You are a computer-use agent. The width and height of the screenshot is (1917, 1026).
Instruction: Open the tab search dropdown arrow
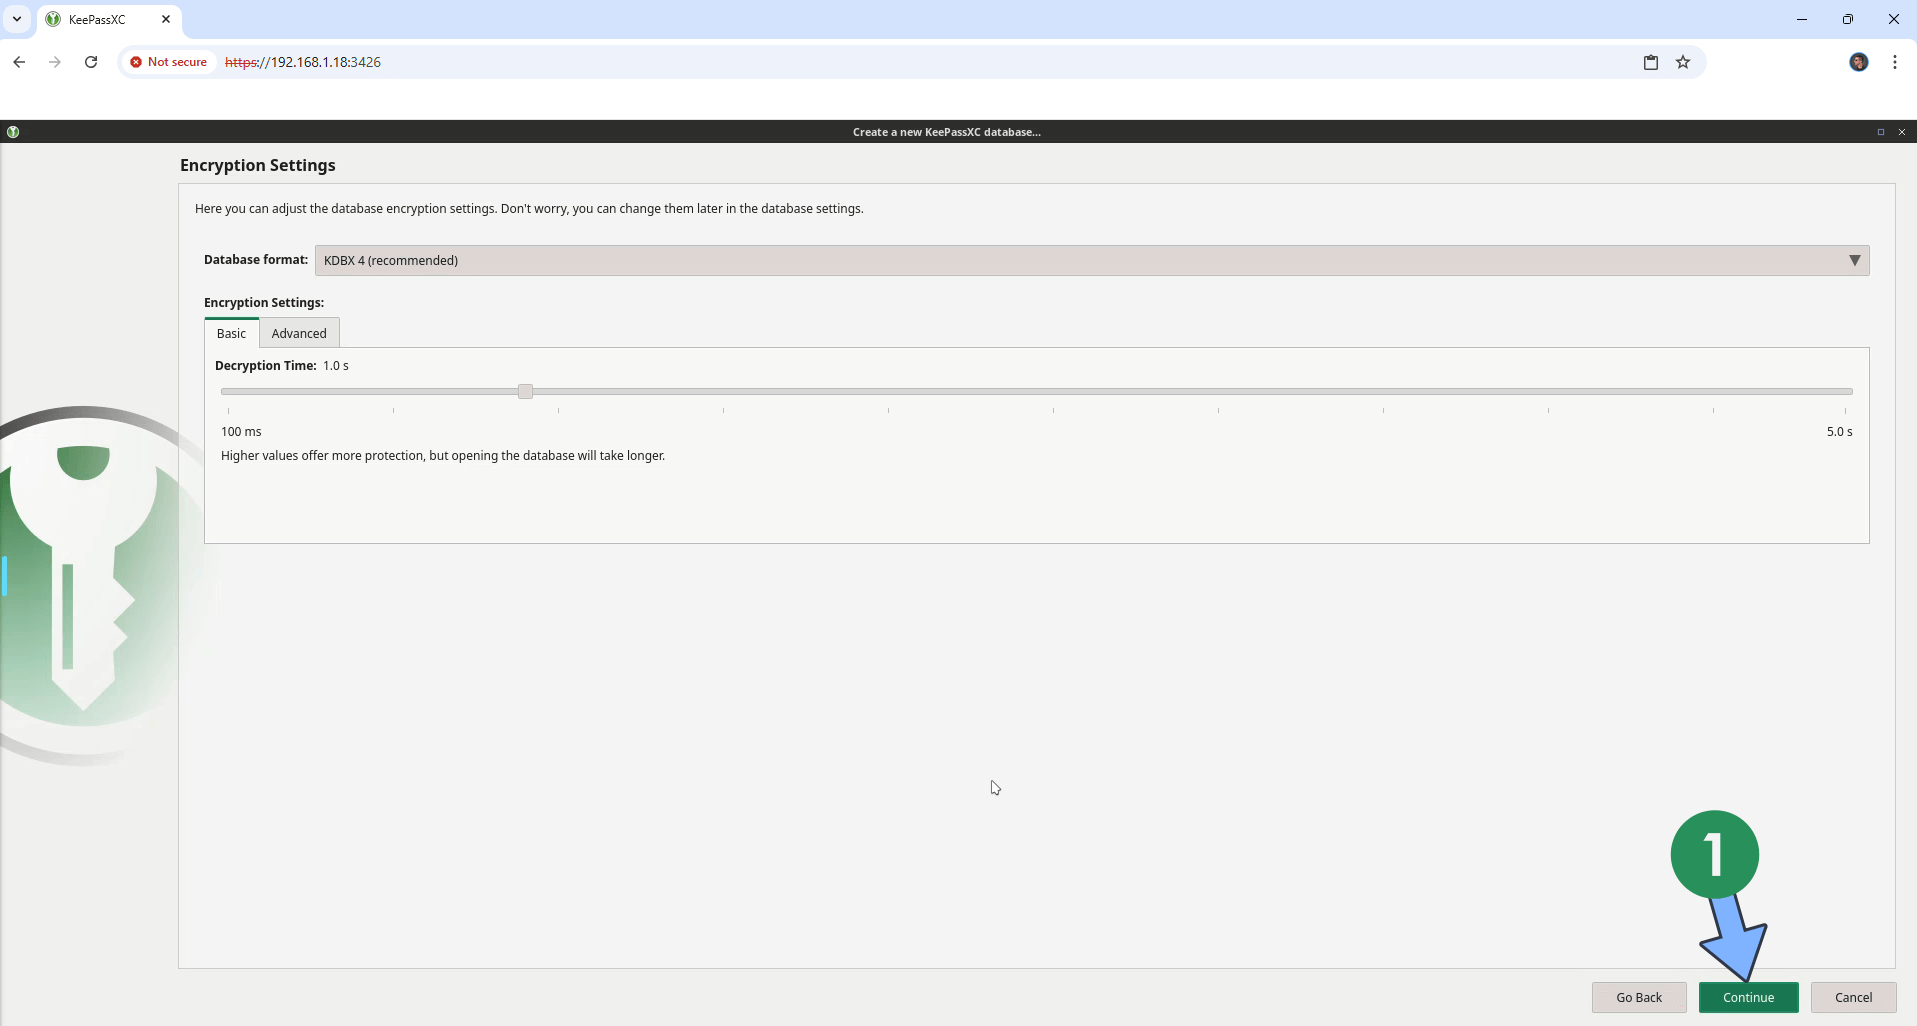tap(17, 19)
